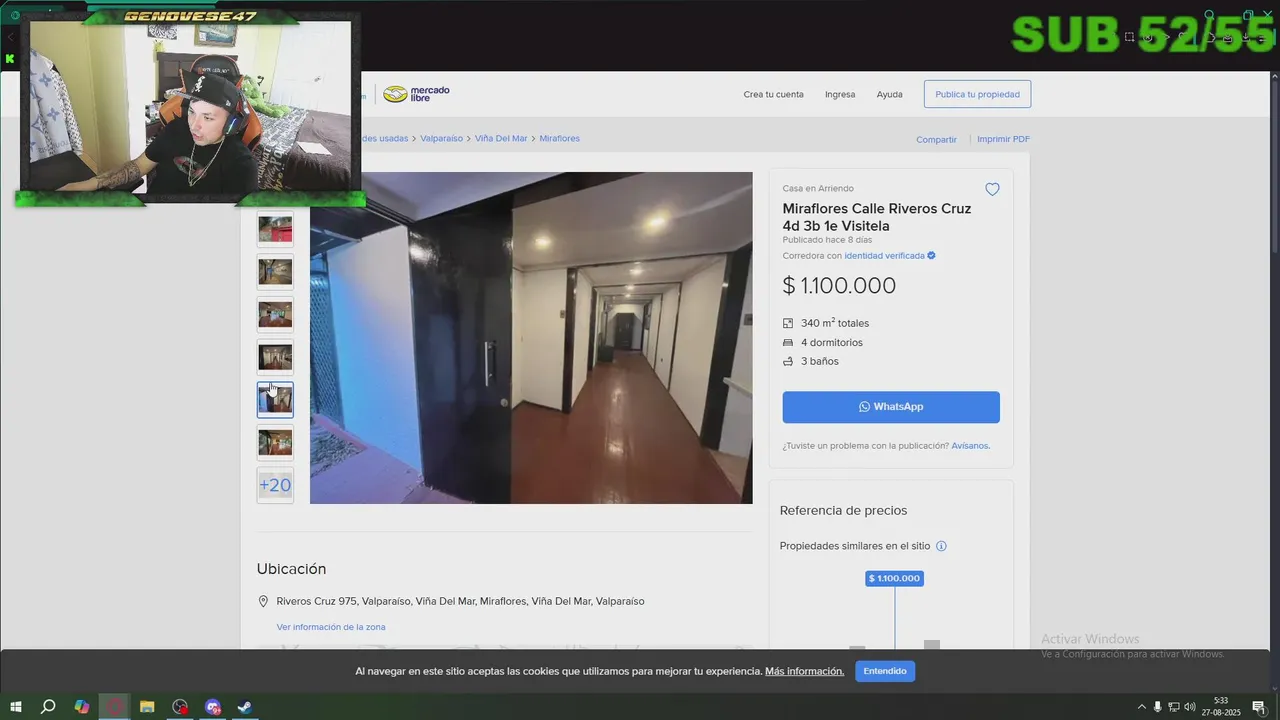
Task: Show hidden system tray icons
Action: [1142, 707]
